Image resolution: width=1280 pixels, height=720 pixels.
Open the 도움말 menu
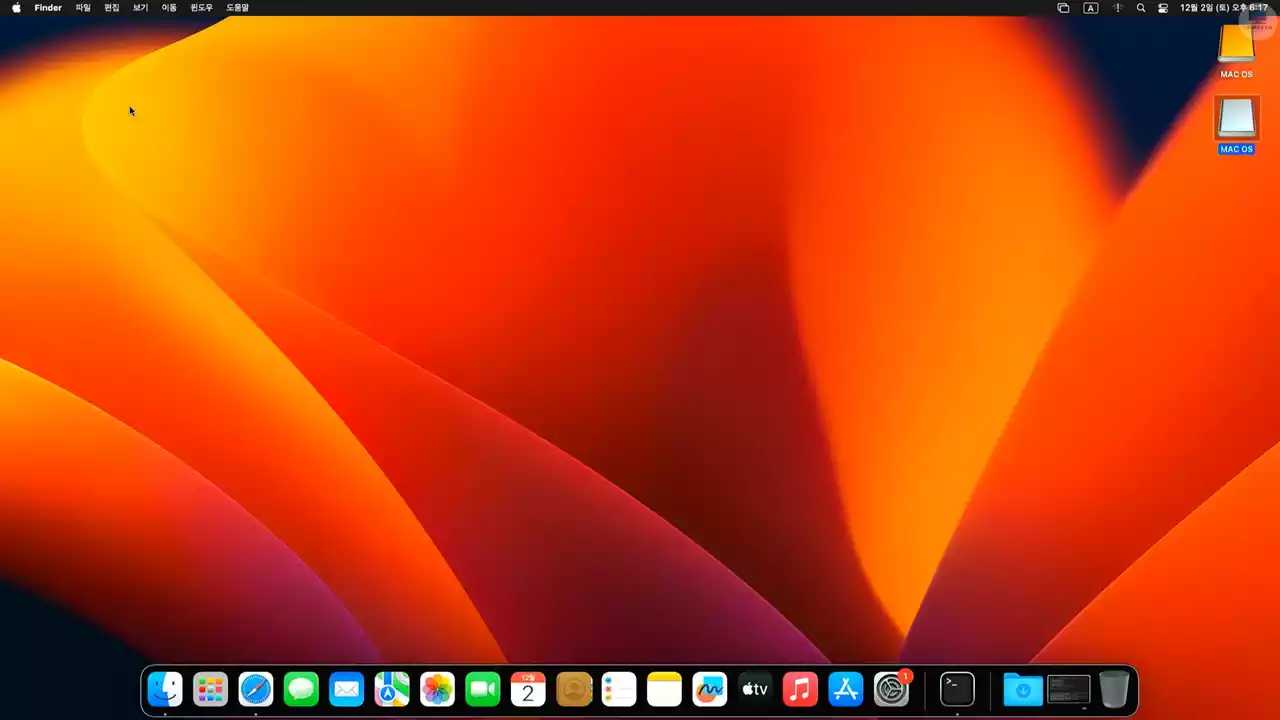click(x=237, y=7)
